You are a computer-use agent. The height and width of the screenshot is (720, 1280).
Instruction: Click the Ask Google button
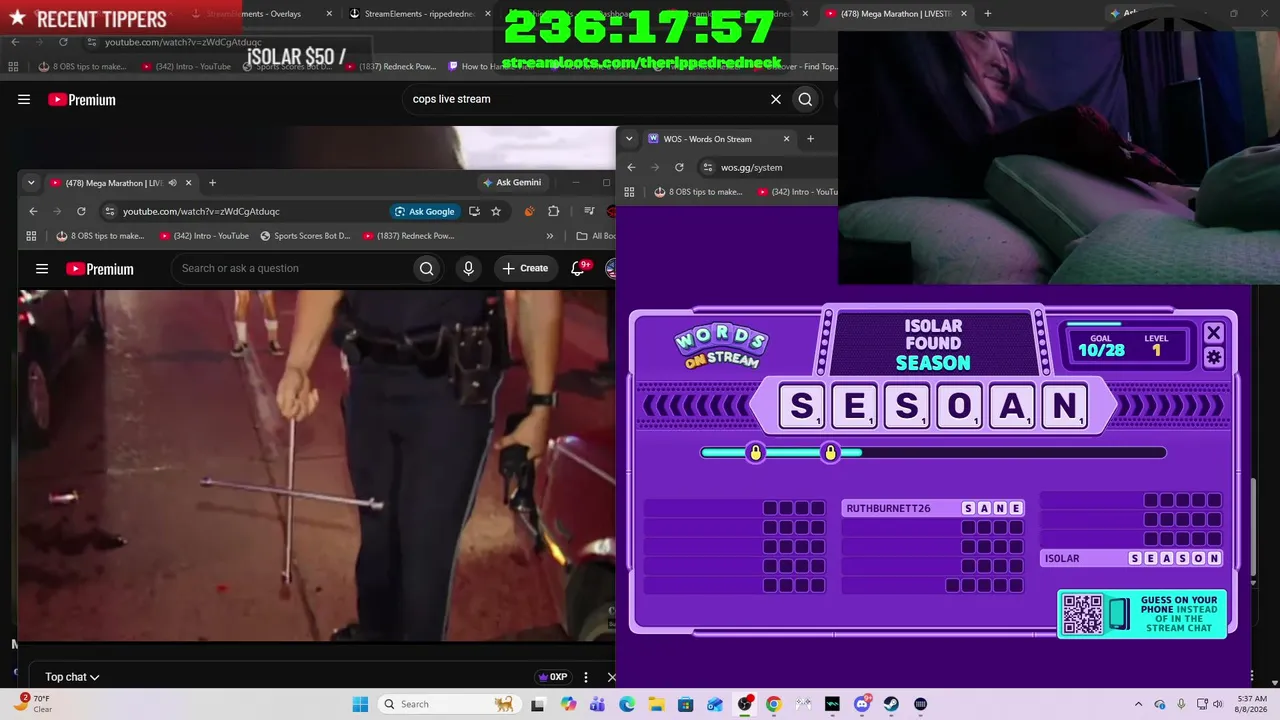click(424, 211)
